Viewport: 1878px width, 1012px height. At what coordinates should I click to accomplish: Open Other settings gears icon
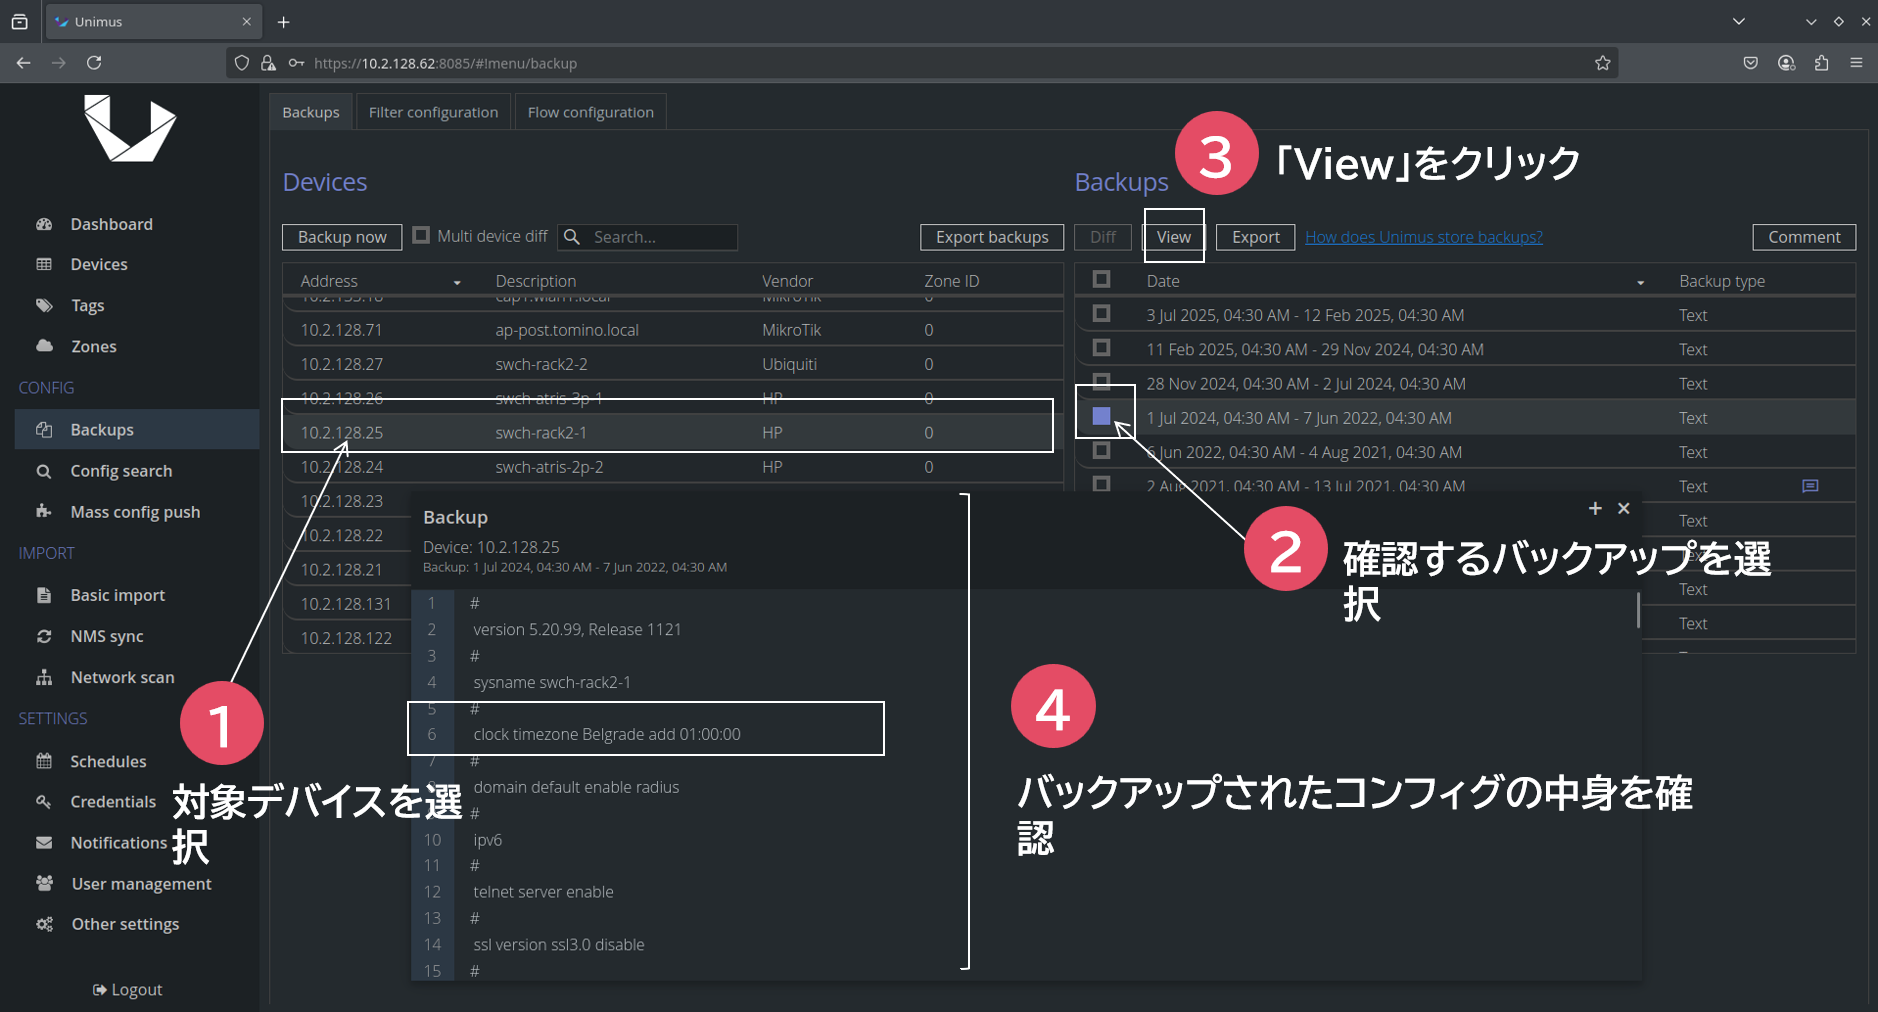click(x=44, y=924)
